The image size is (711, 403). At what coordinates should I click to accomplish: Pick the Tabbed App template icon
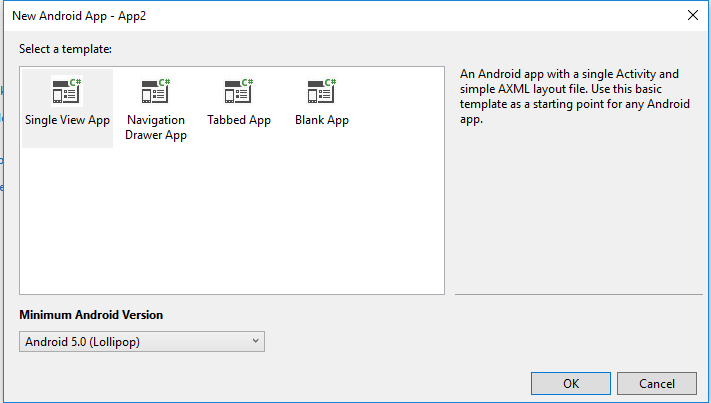click(x=239, y=91)
